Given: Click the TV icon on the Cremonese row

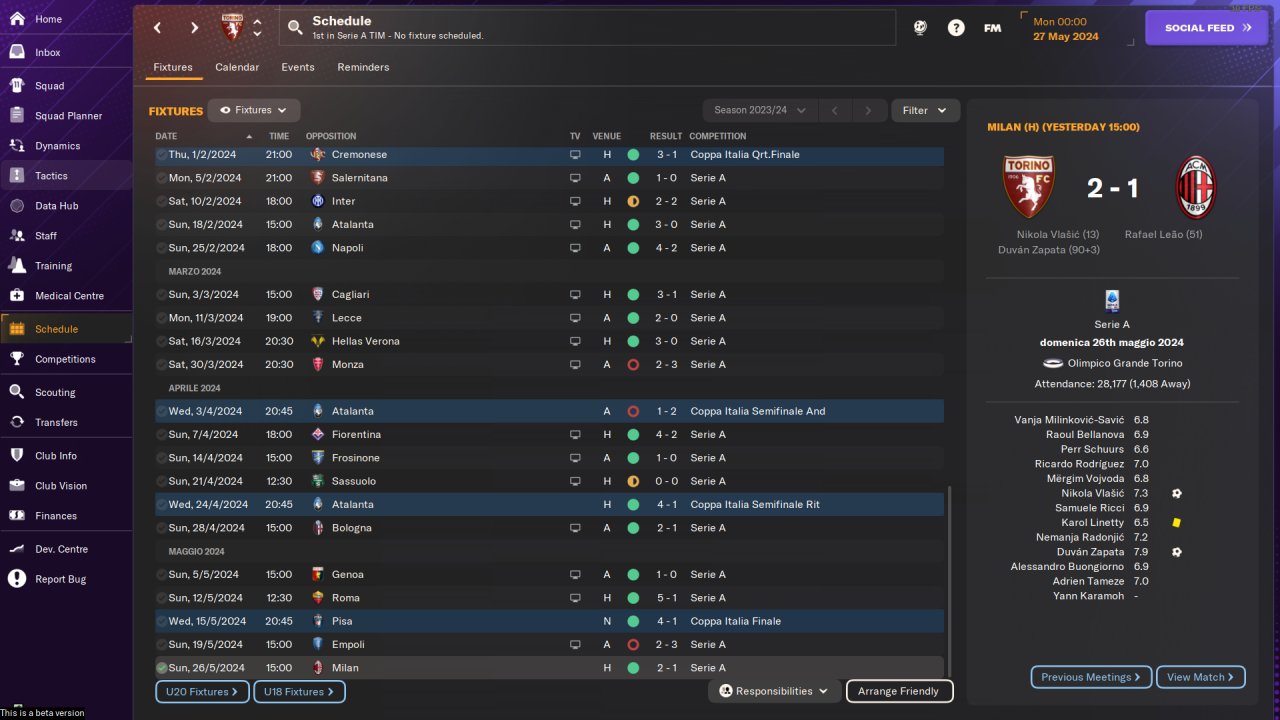Looking at the screenshot, I should pyautogui.click(x=575, y=154).
